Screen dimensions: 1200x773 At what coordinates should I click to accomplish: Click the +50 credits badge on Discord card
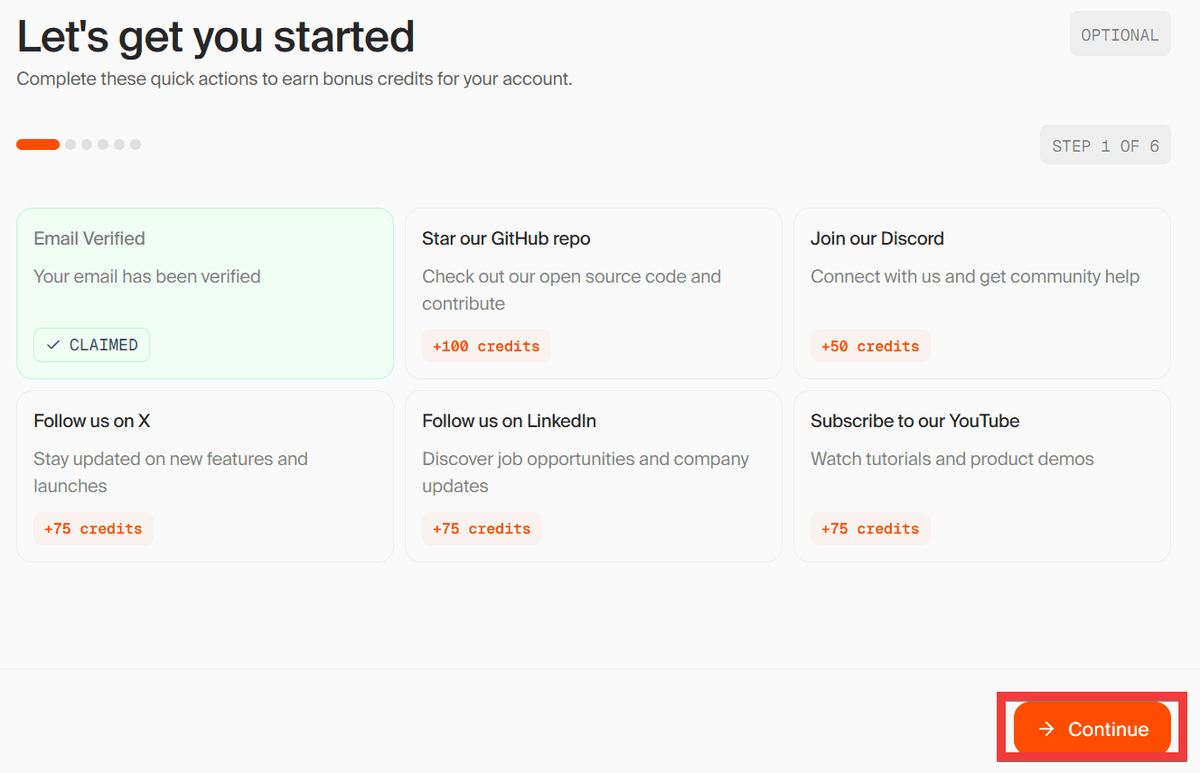point(870,347)
